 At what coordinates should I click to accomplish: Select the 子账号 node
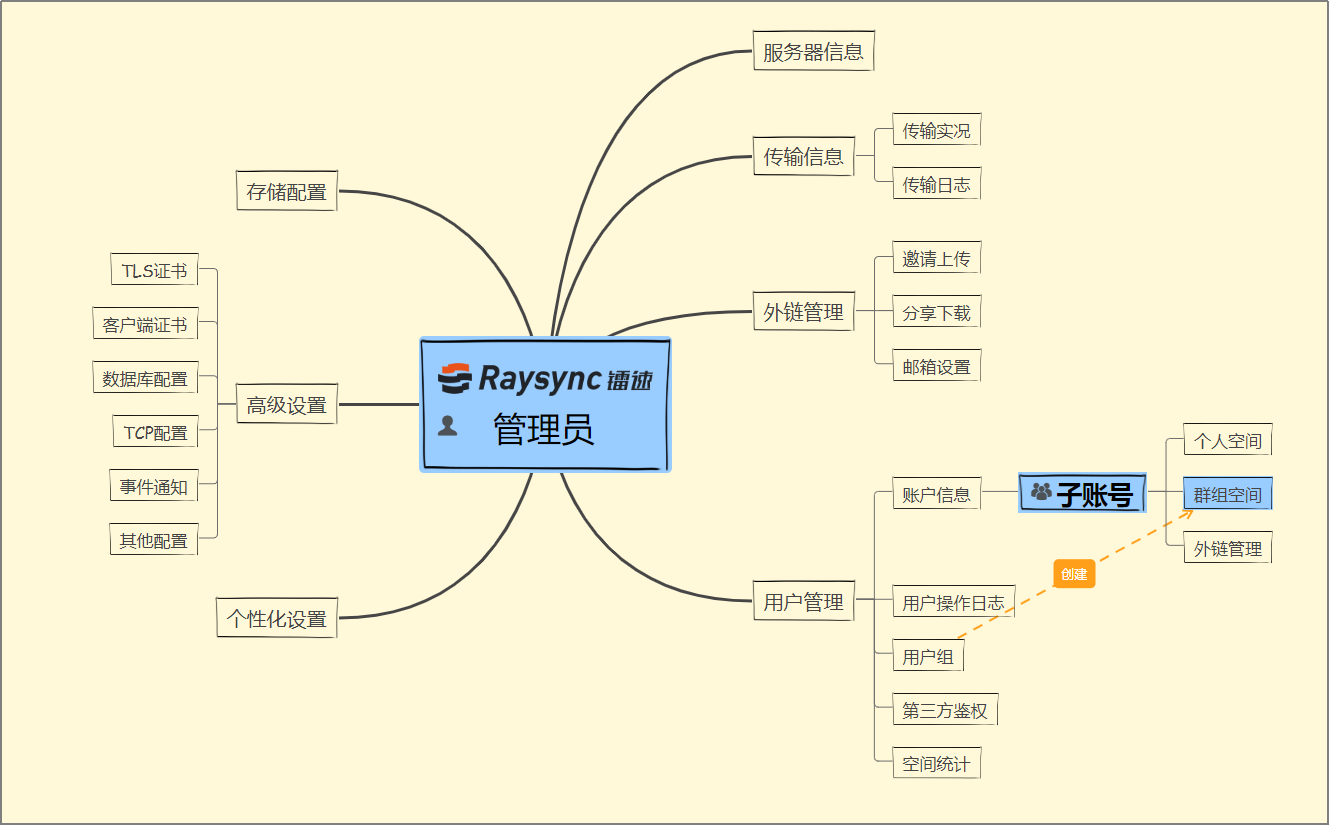tap(1083, 493)
